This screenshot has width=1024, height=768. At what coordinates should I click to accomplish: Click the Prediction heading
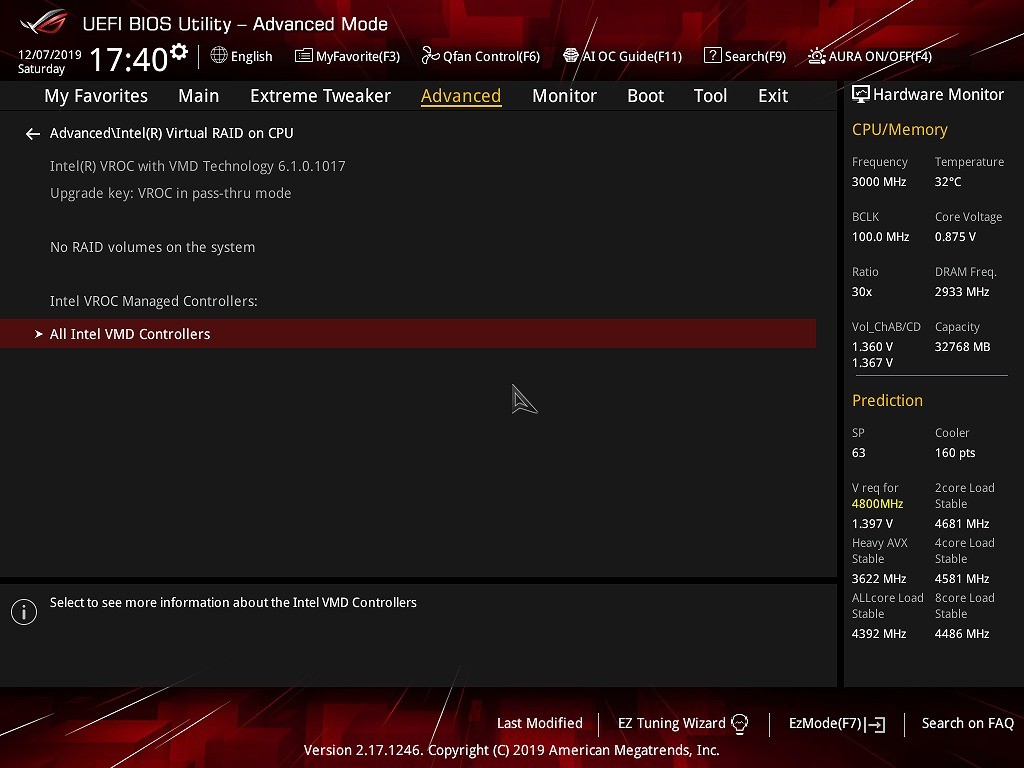click(887, 400)
